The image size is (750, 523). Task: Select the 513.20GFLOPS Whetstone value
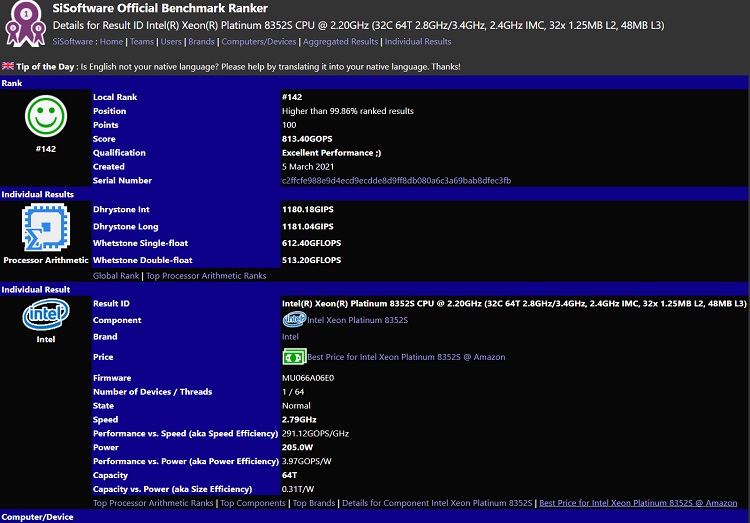(311, 260)
